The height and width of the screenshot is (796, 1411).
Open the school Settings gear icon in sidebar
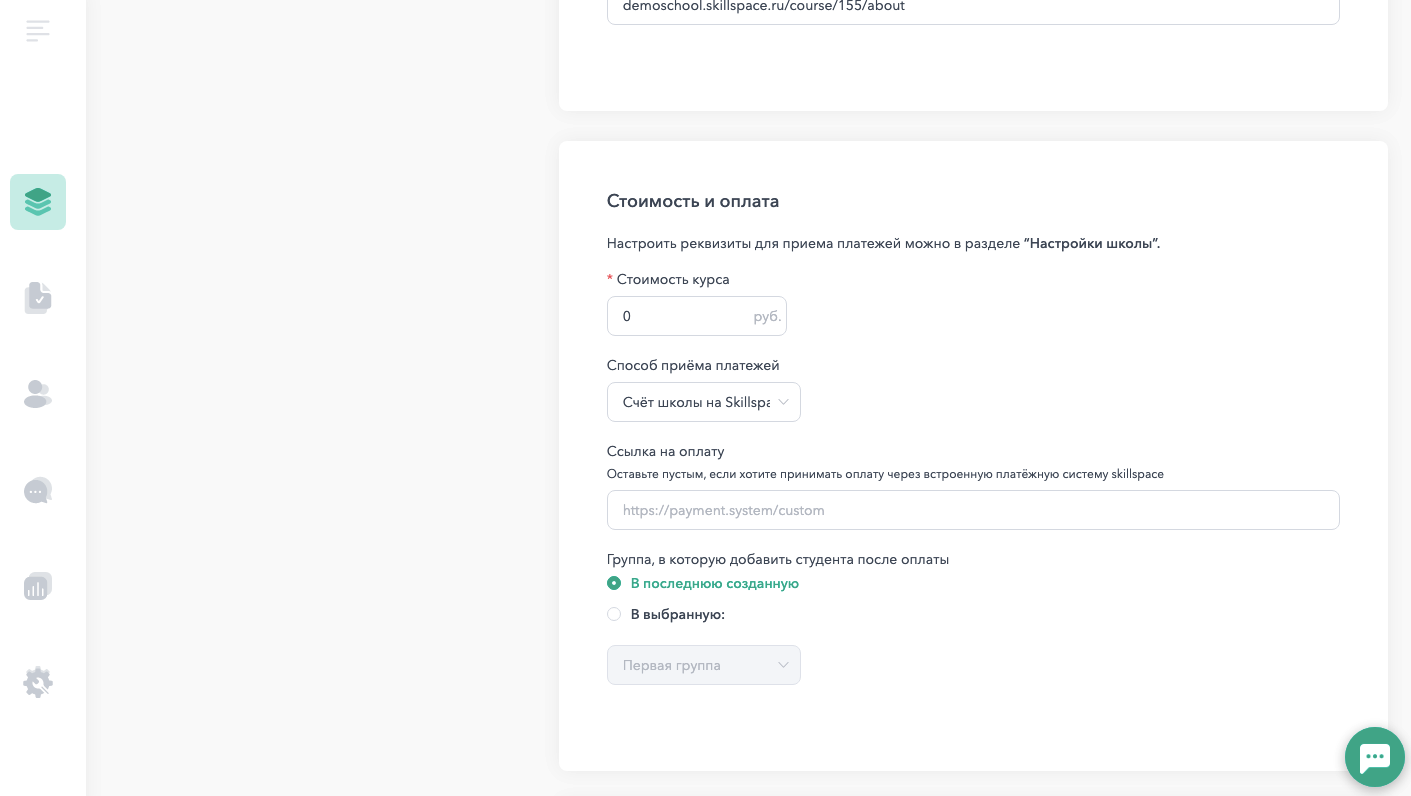coord(38,682)
